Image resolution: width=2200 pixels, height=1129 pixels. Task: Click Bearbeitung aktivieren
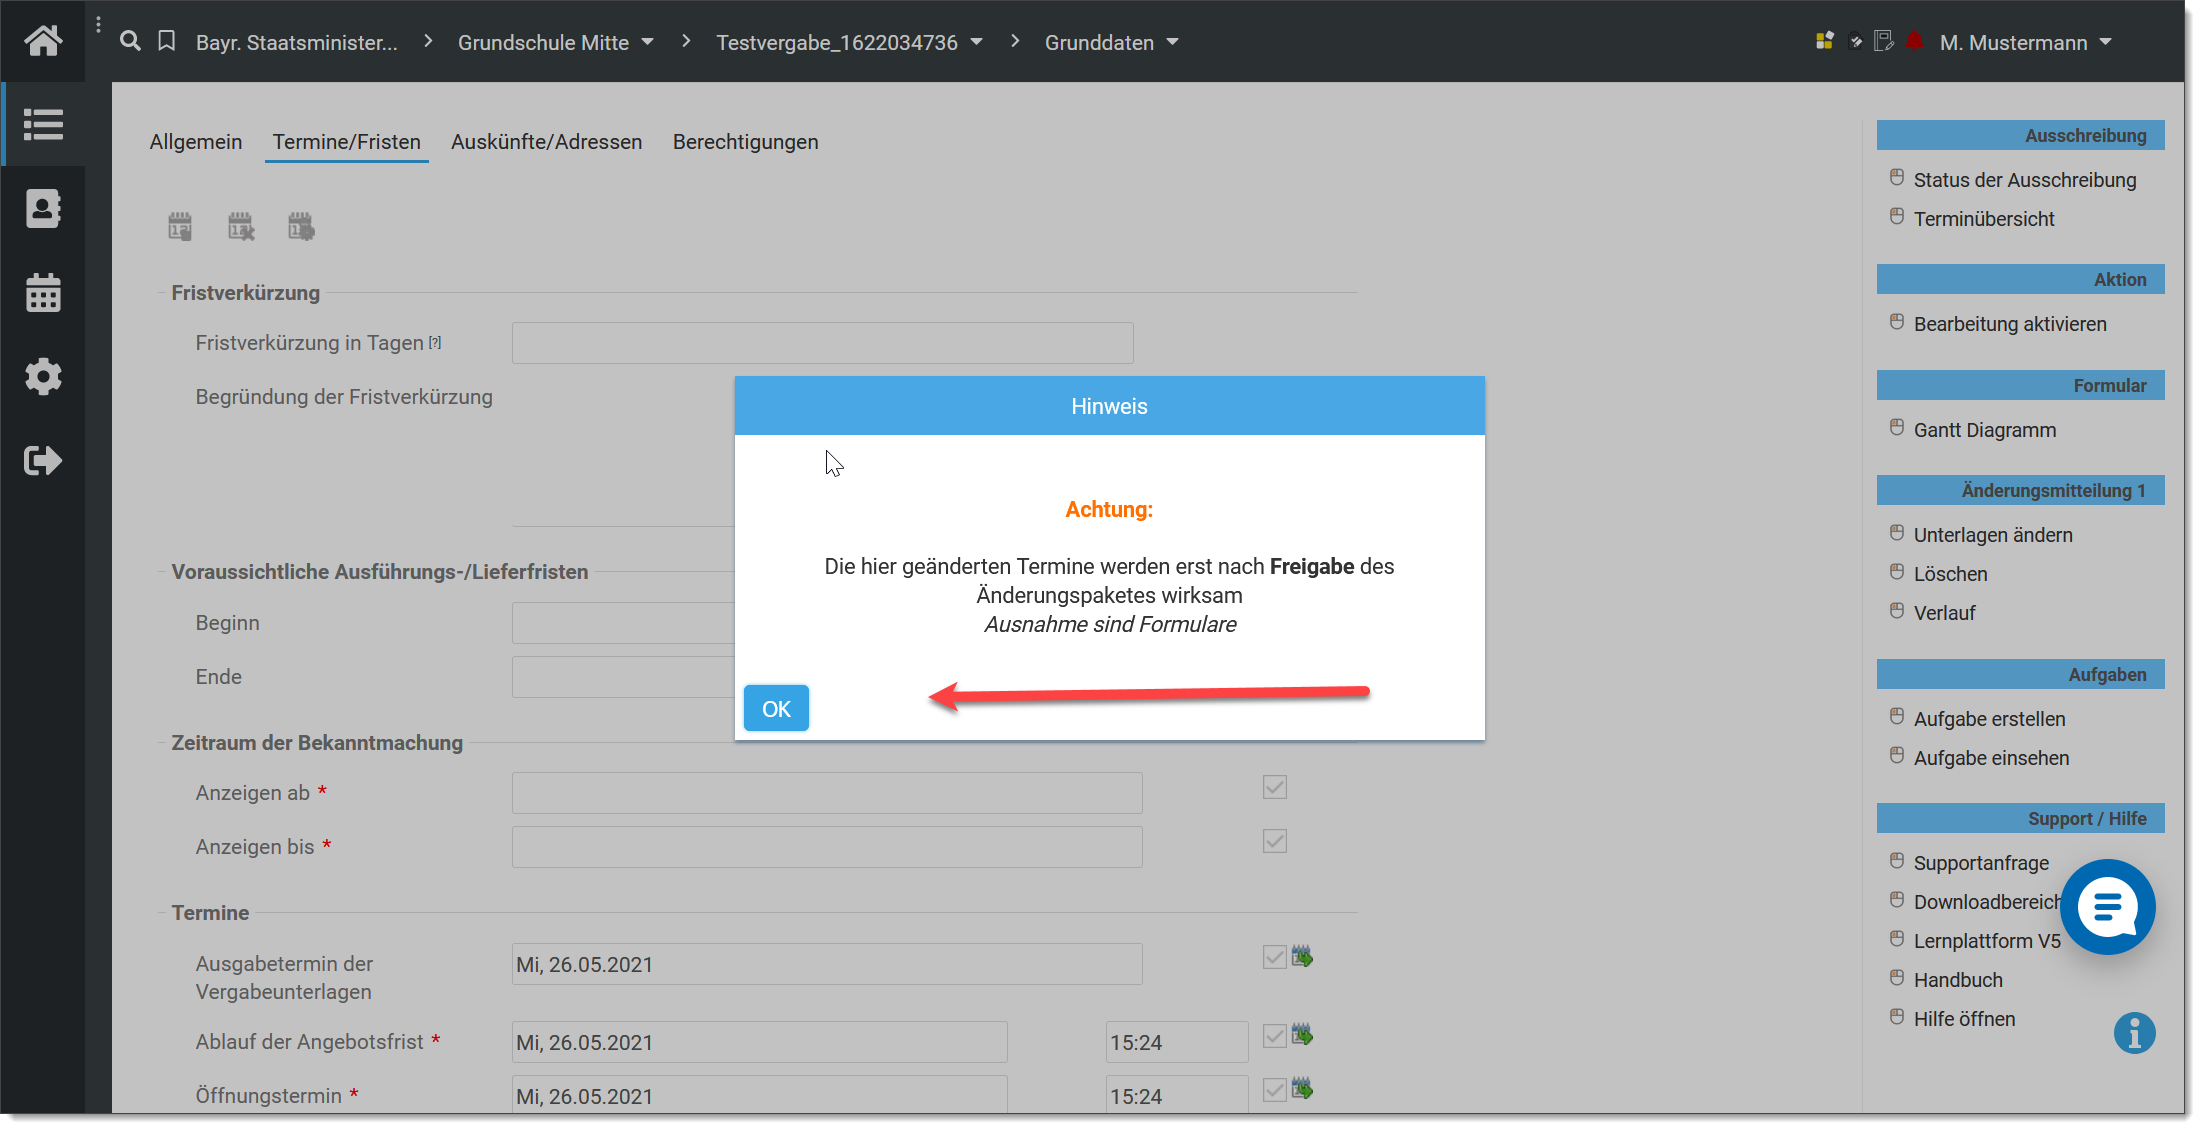pos(2010,324)
